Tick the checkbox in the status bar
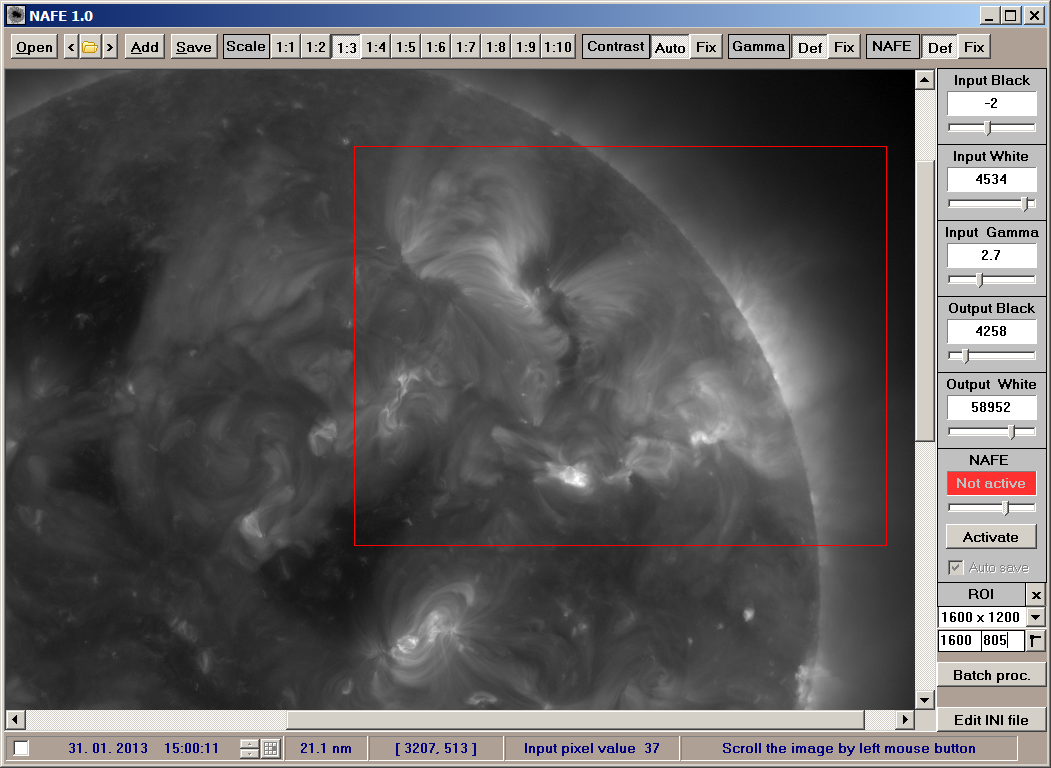This screenshot has width=1051, height=768. (x=22, y=748)
